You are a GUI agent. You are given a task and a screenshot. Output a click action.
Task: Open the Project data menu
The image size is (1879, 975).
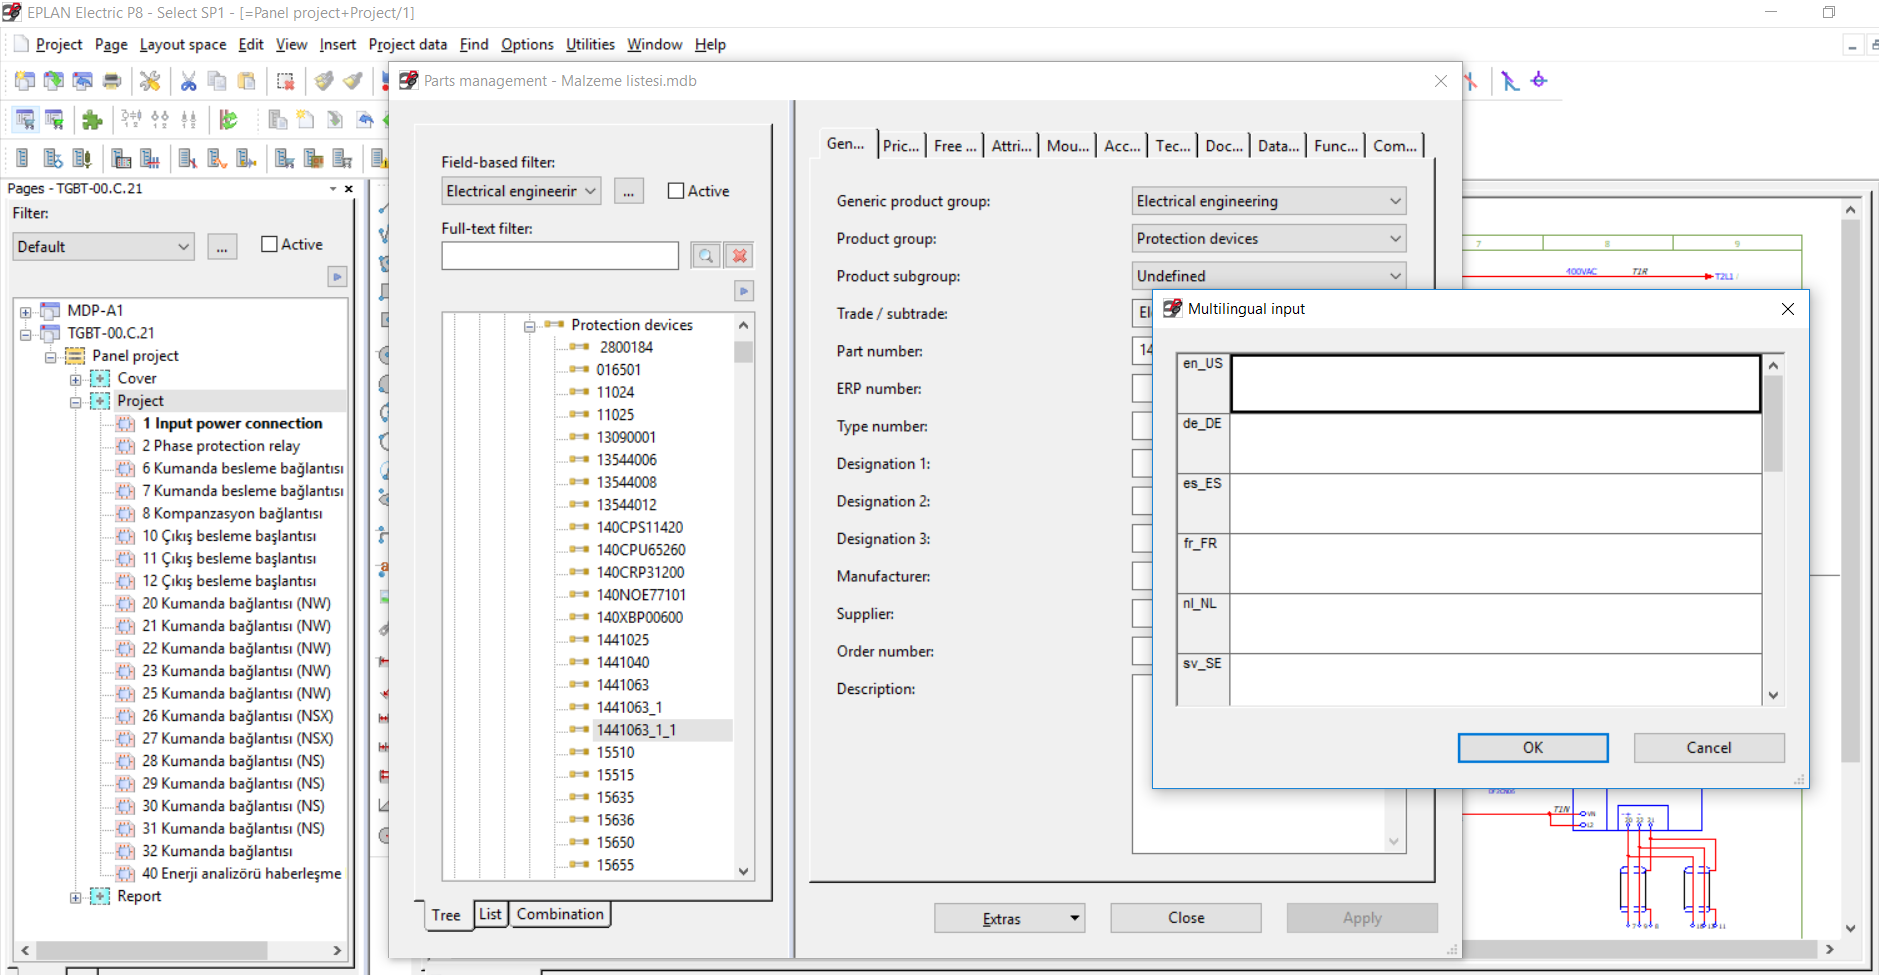(408, 45)
